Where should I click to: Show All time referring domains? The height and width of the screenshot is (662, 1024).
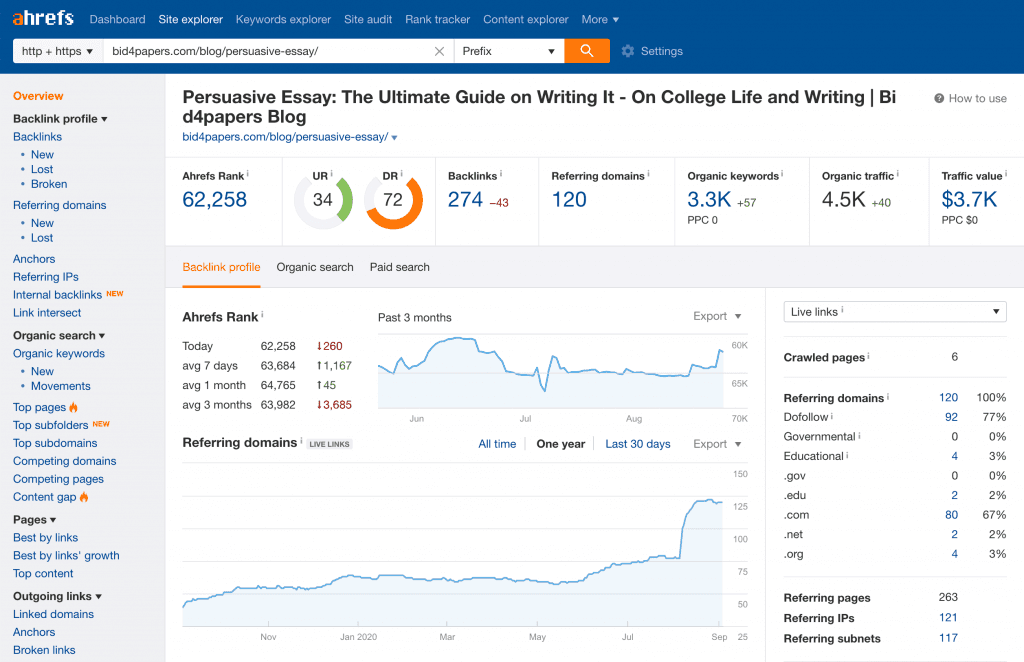coord(497,444)
